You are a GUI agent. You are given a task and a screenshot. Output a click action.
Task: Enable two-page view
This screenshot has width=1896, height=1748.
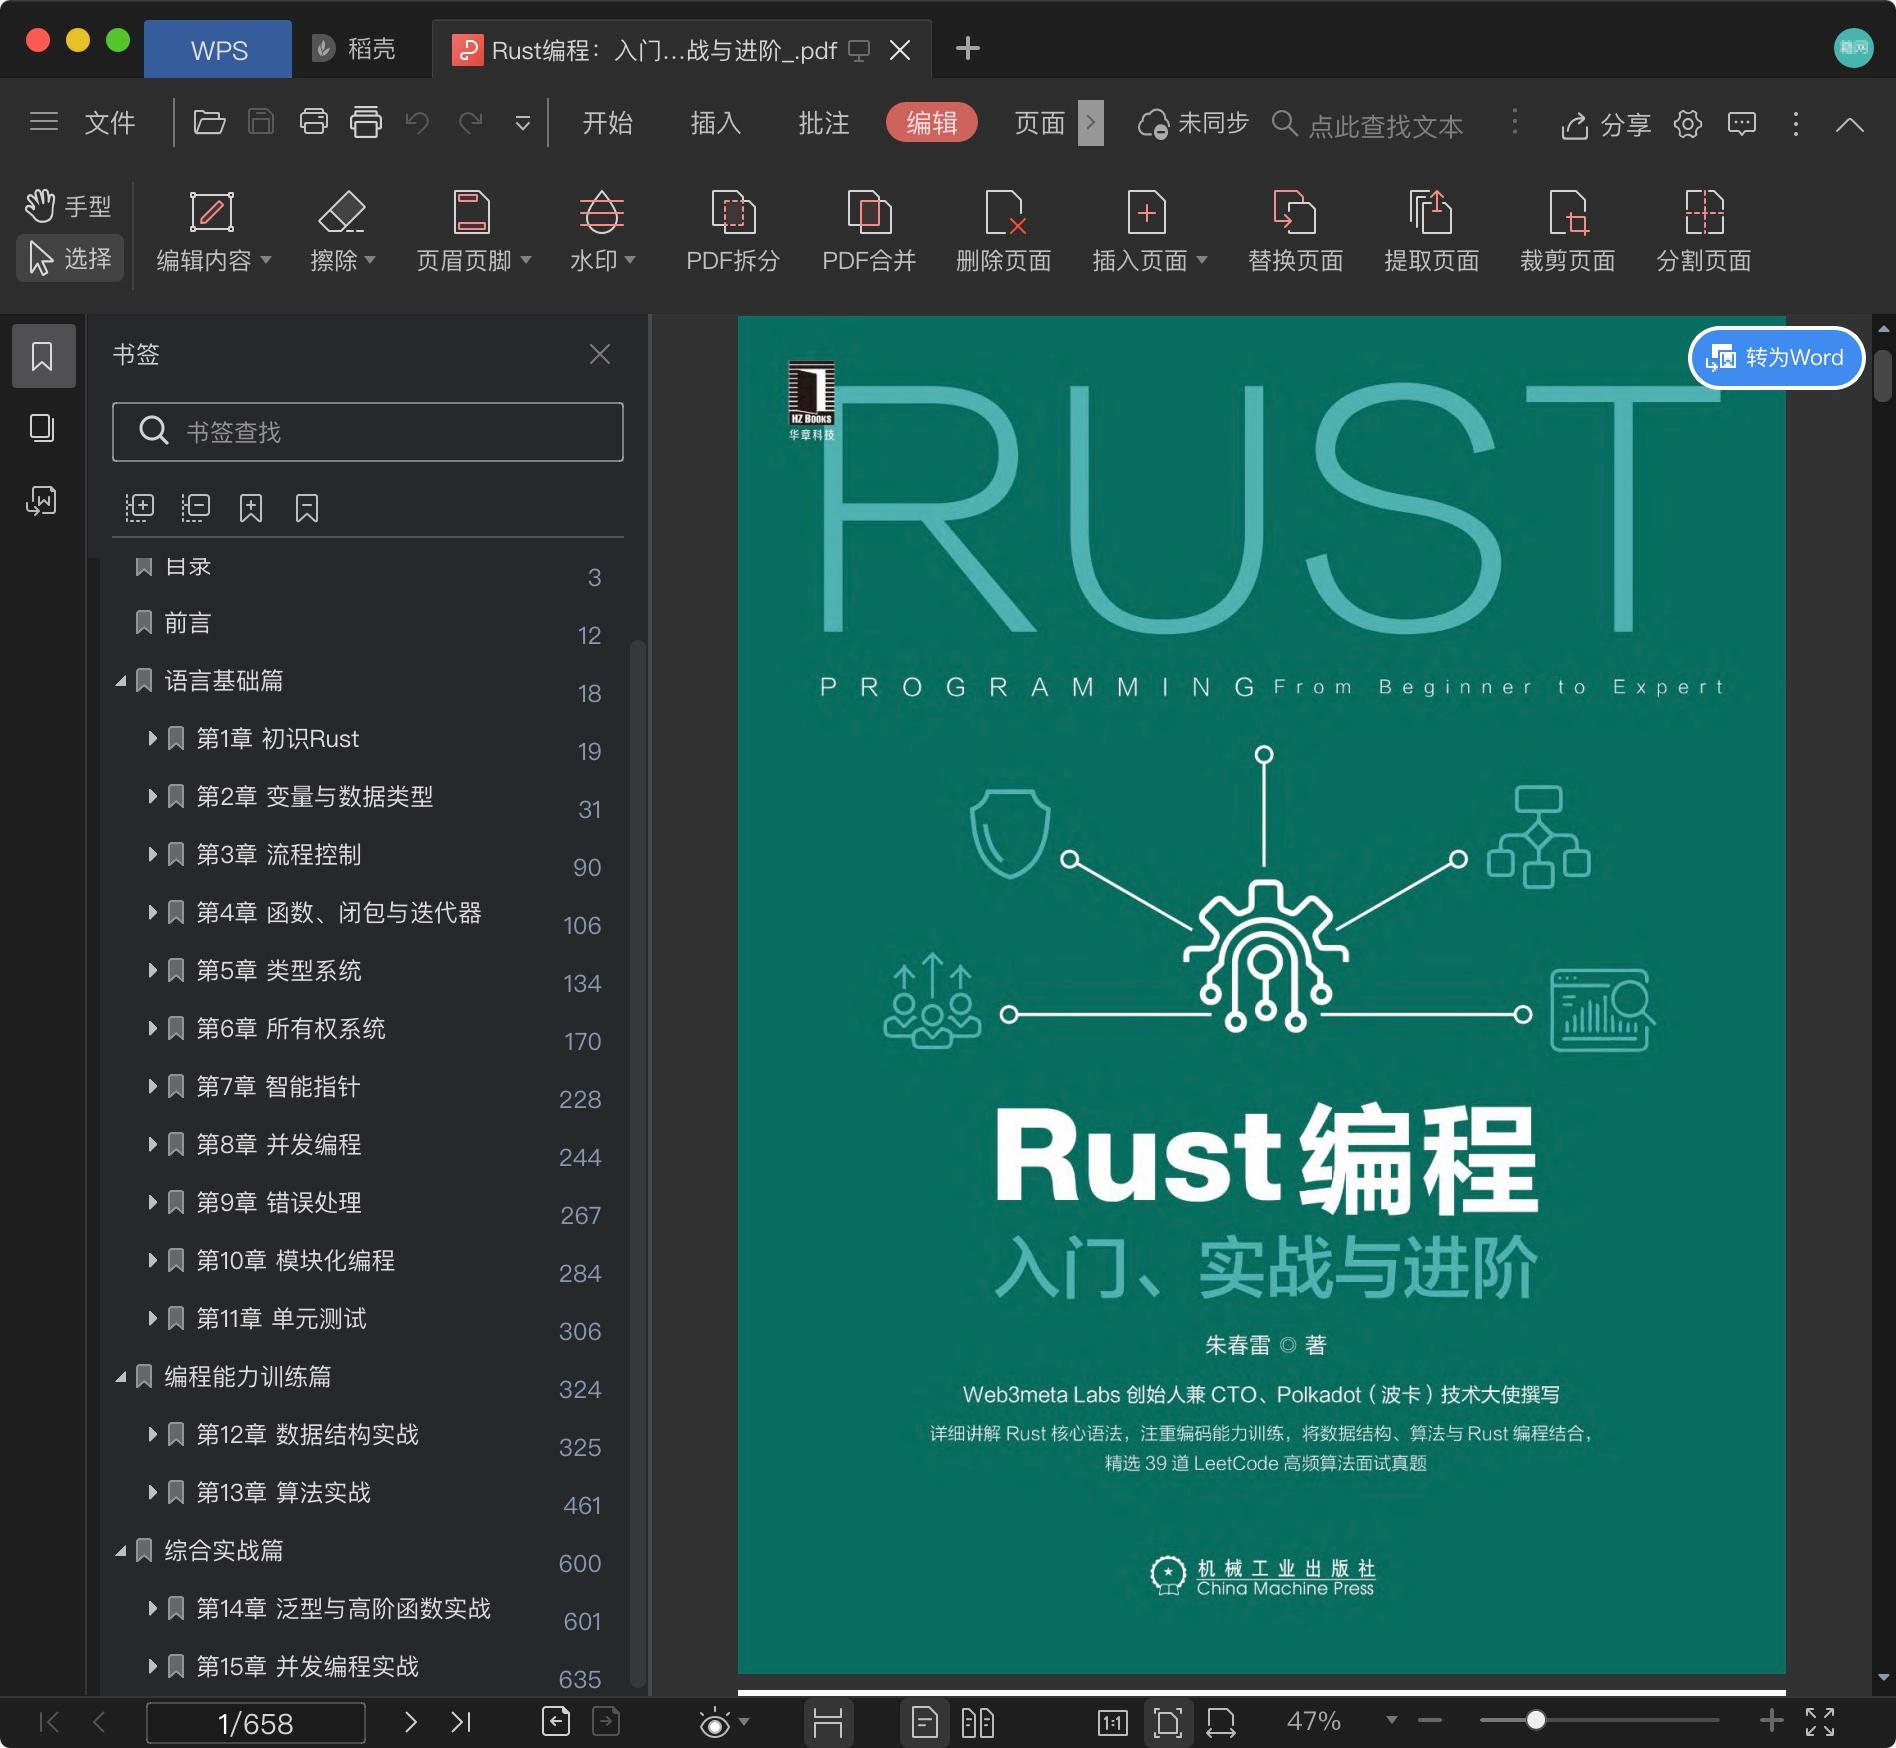click(977, 1722)
